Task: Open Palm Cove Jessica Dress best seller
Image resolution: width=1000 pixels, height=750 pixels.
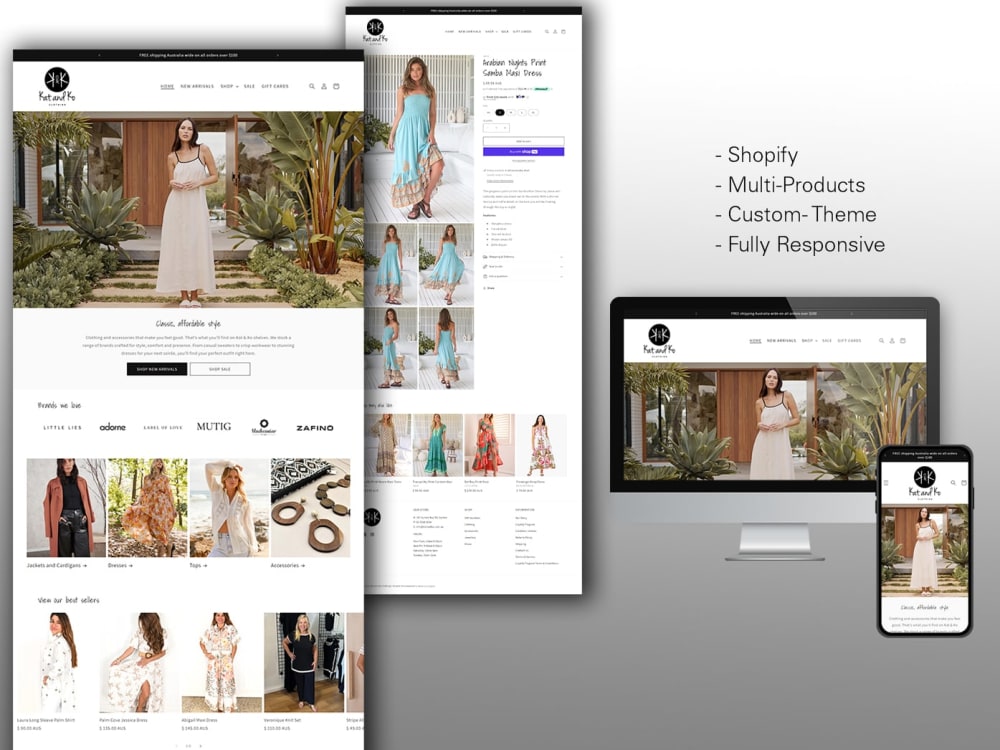Action: (138, 663)
